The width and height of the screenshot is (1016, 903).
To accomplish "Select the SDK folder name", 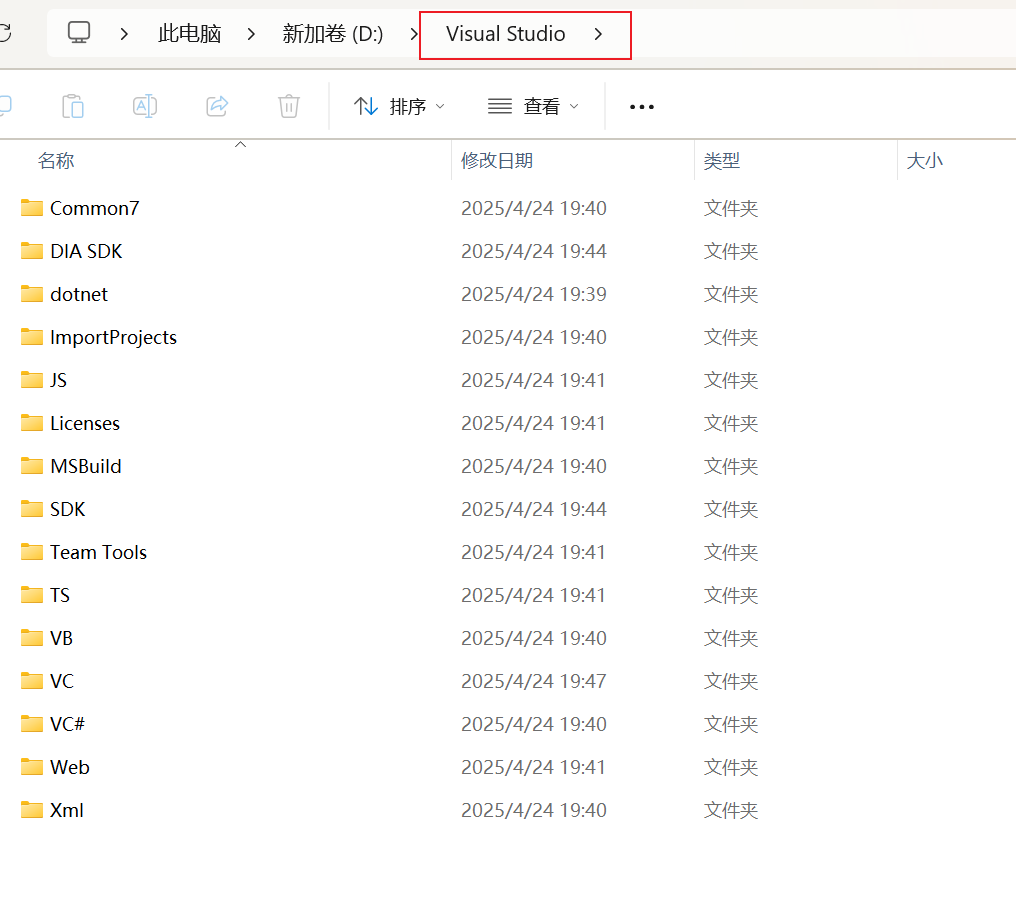I will (67, 509).
